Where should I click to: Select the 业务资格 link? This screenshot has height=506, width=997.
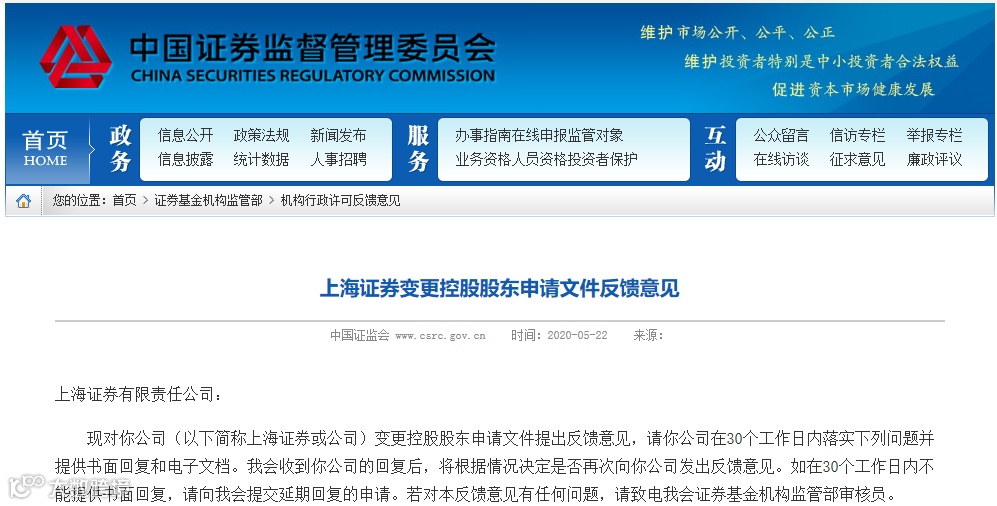point(483,159)
